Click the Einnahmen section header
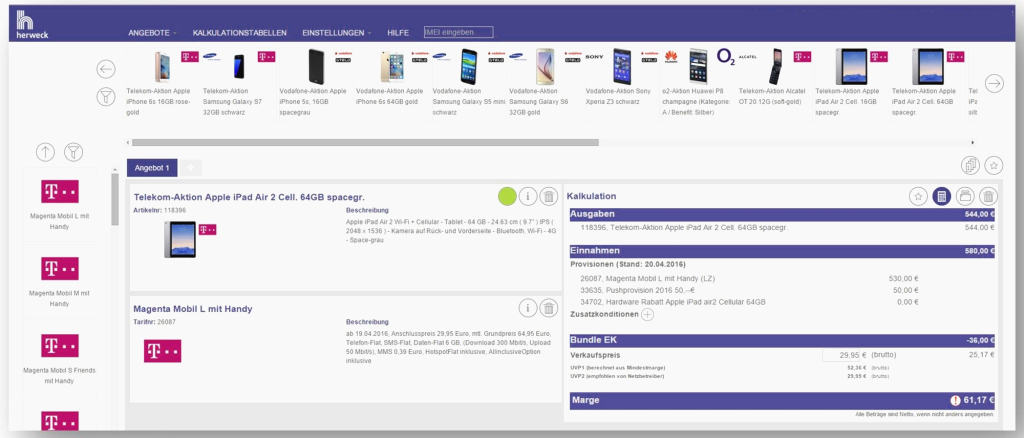The image size is (1024, 438). pyautogui.click(x=782, y=251)
